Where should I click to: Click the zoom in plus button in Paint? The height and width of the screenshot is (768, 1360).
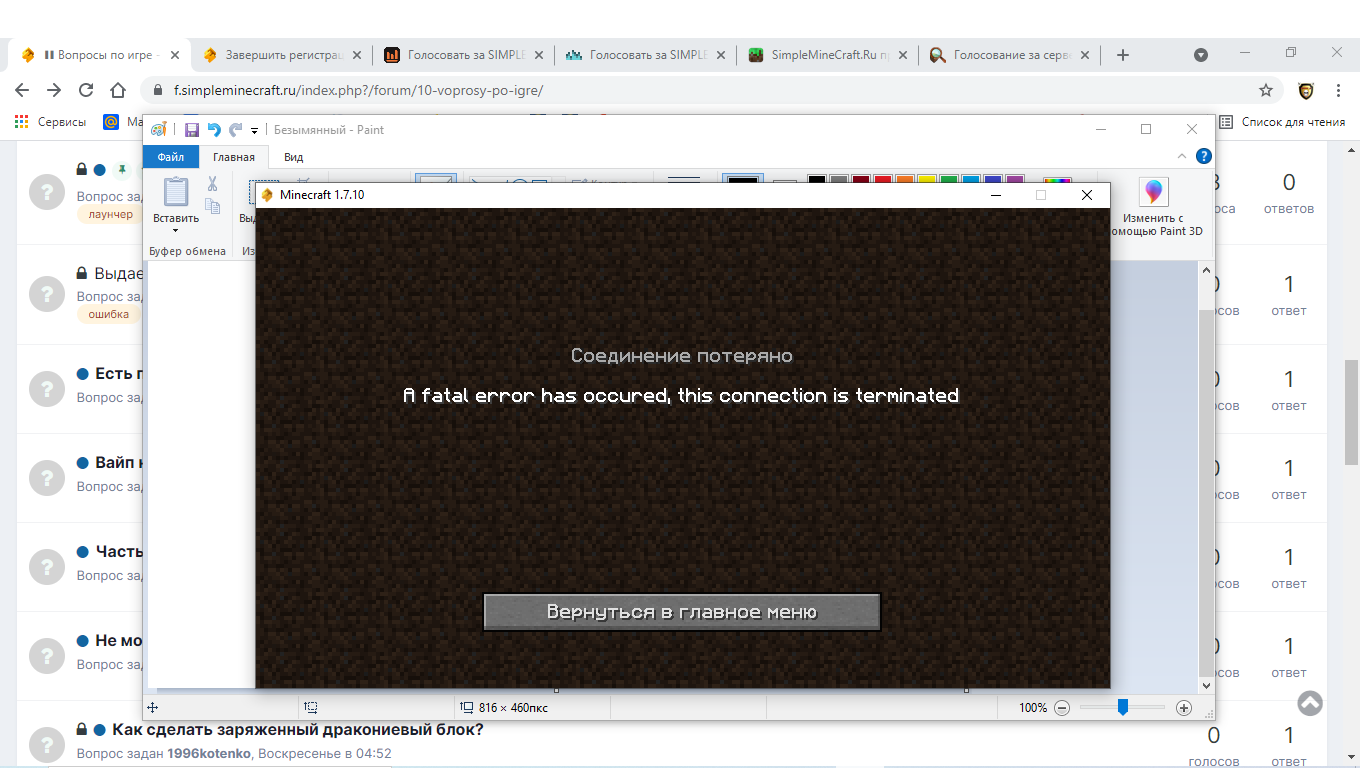point(1184,708)
